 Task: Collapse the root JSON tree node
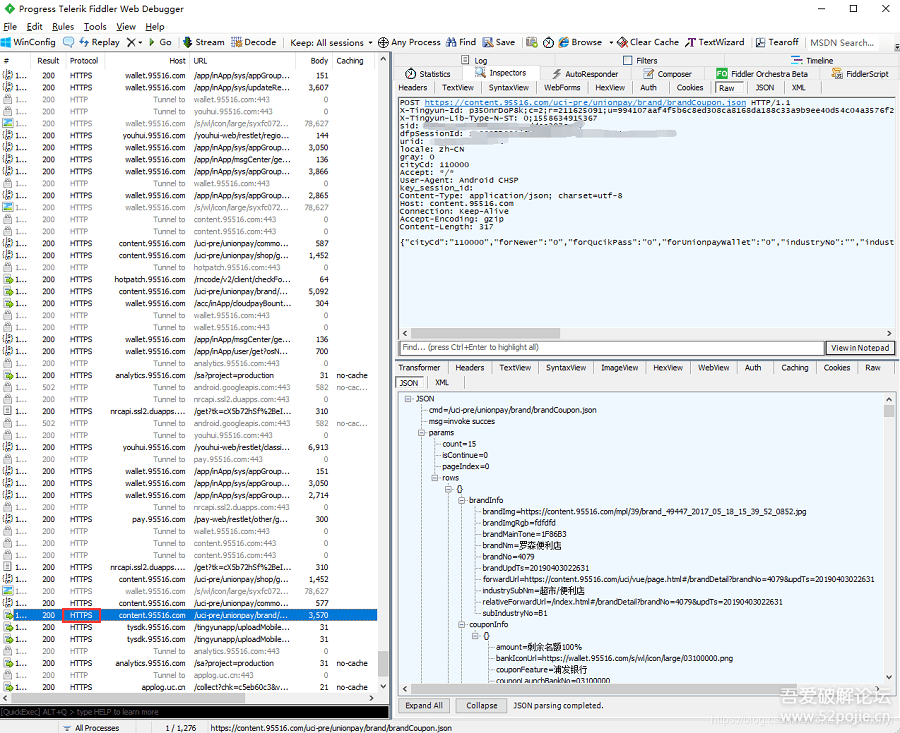click(x=408, y=399)
